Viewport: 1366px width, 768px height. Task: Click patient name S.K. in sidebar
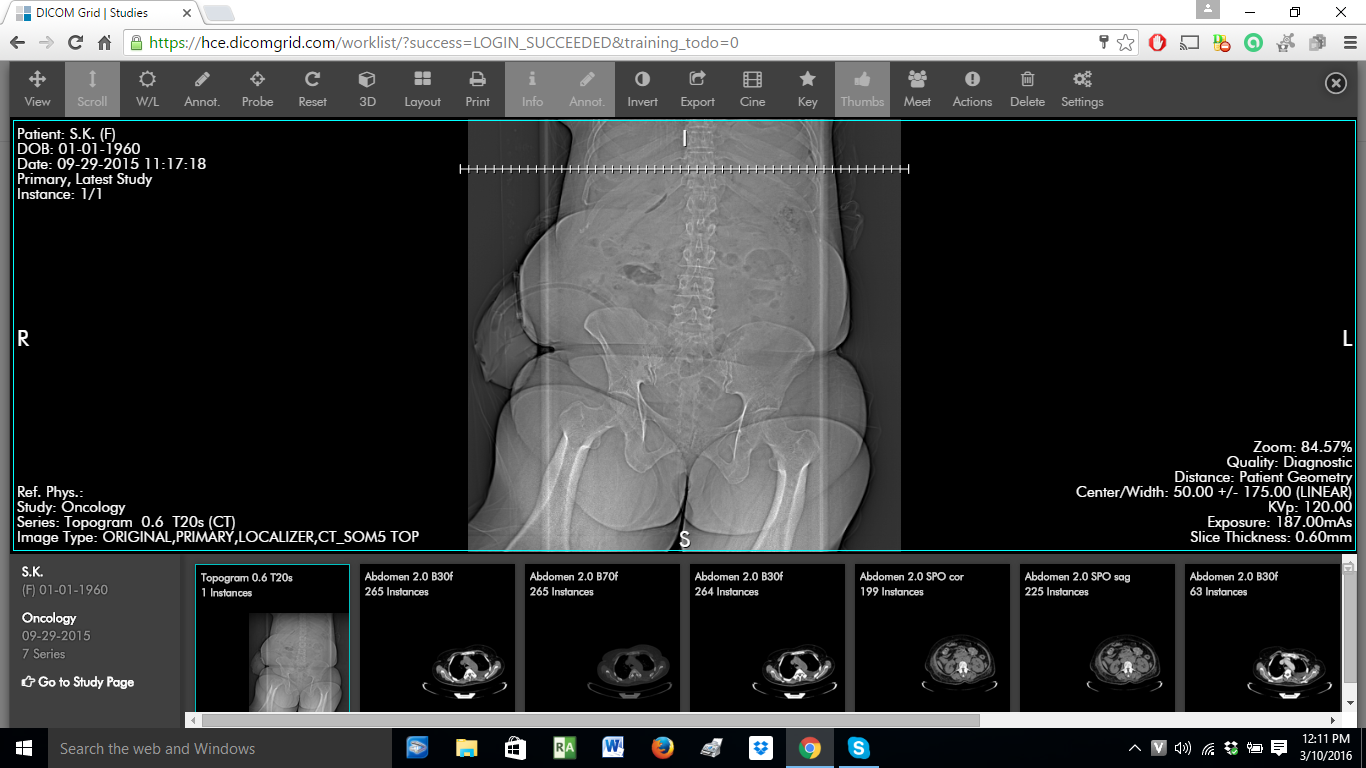(x=32, y=572)
